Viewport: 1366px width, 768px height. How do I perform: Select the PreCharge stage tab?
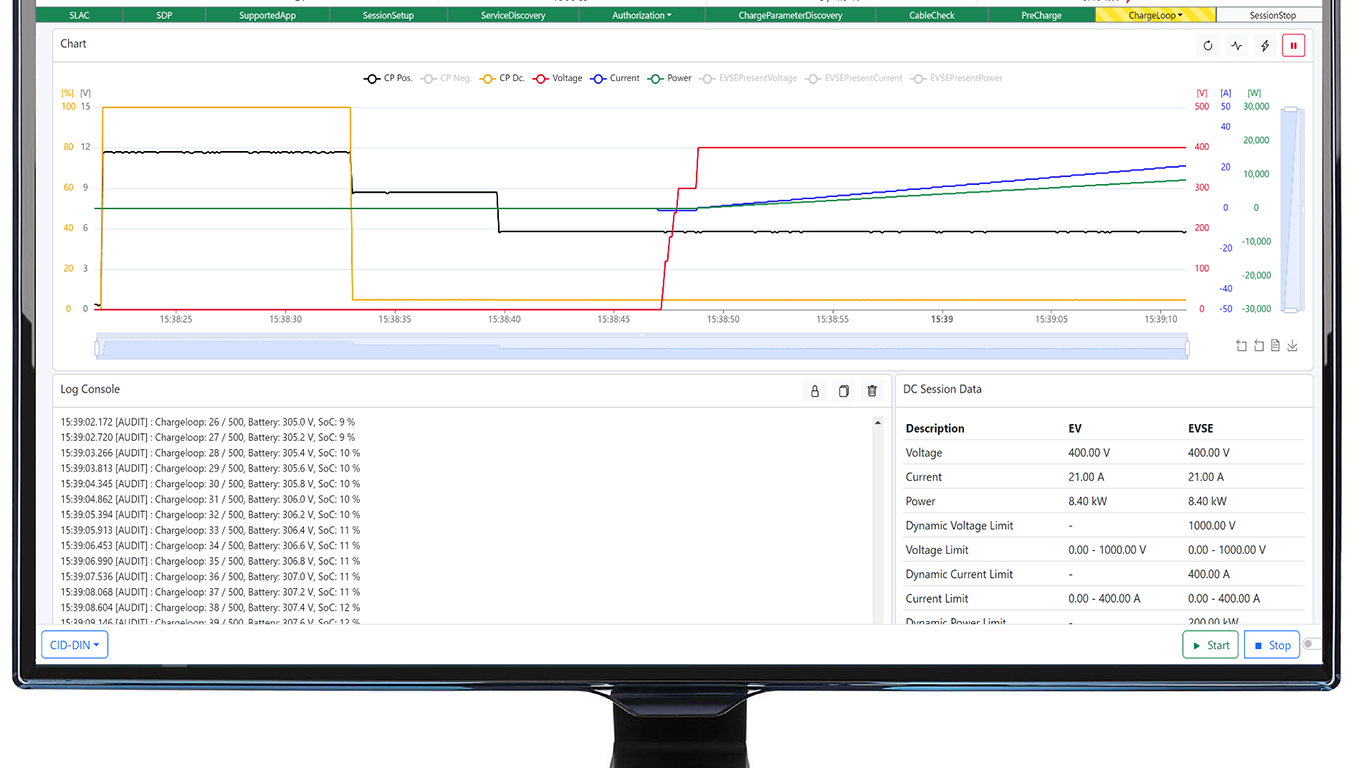pyautogui.click(x=1041, y=15)
